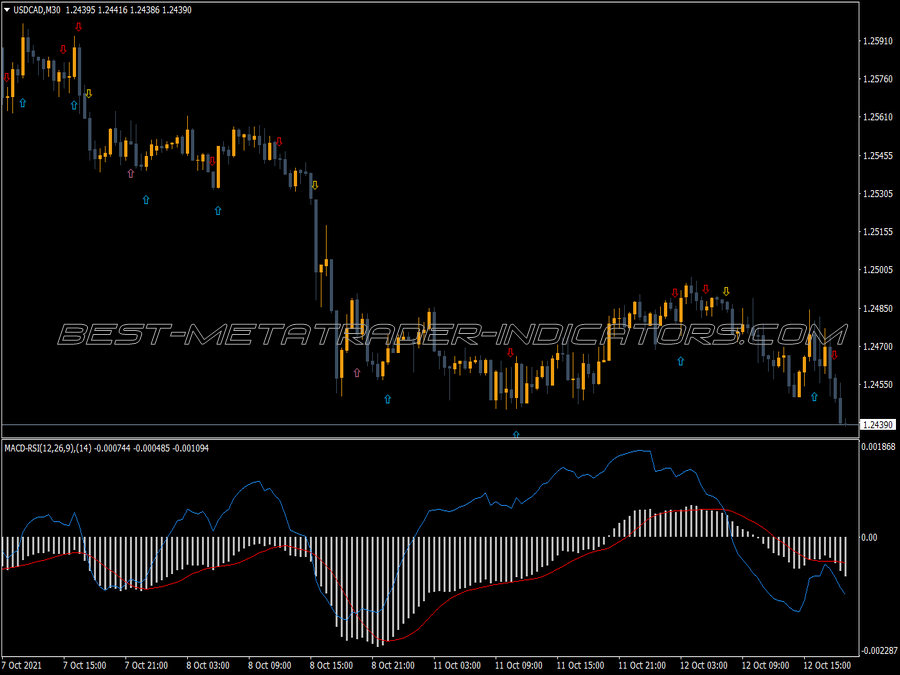Viewport: 900px width, 675px height.
Task: Click the 0.00 indicator zero level label
Action: coord(870,537)
